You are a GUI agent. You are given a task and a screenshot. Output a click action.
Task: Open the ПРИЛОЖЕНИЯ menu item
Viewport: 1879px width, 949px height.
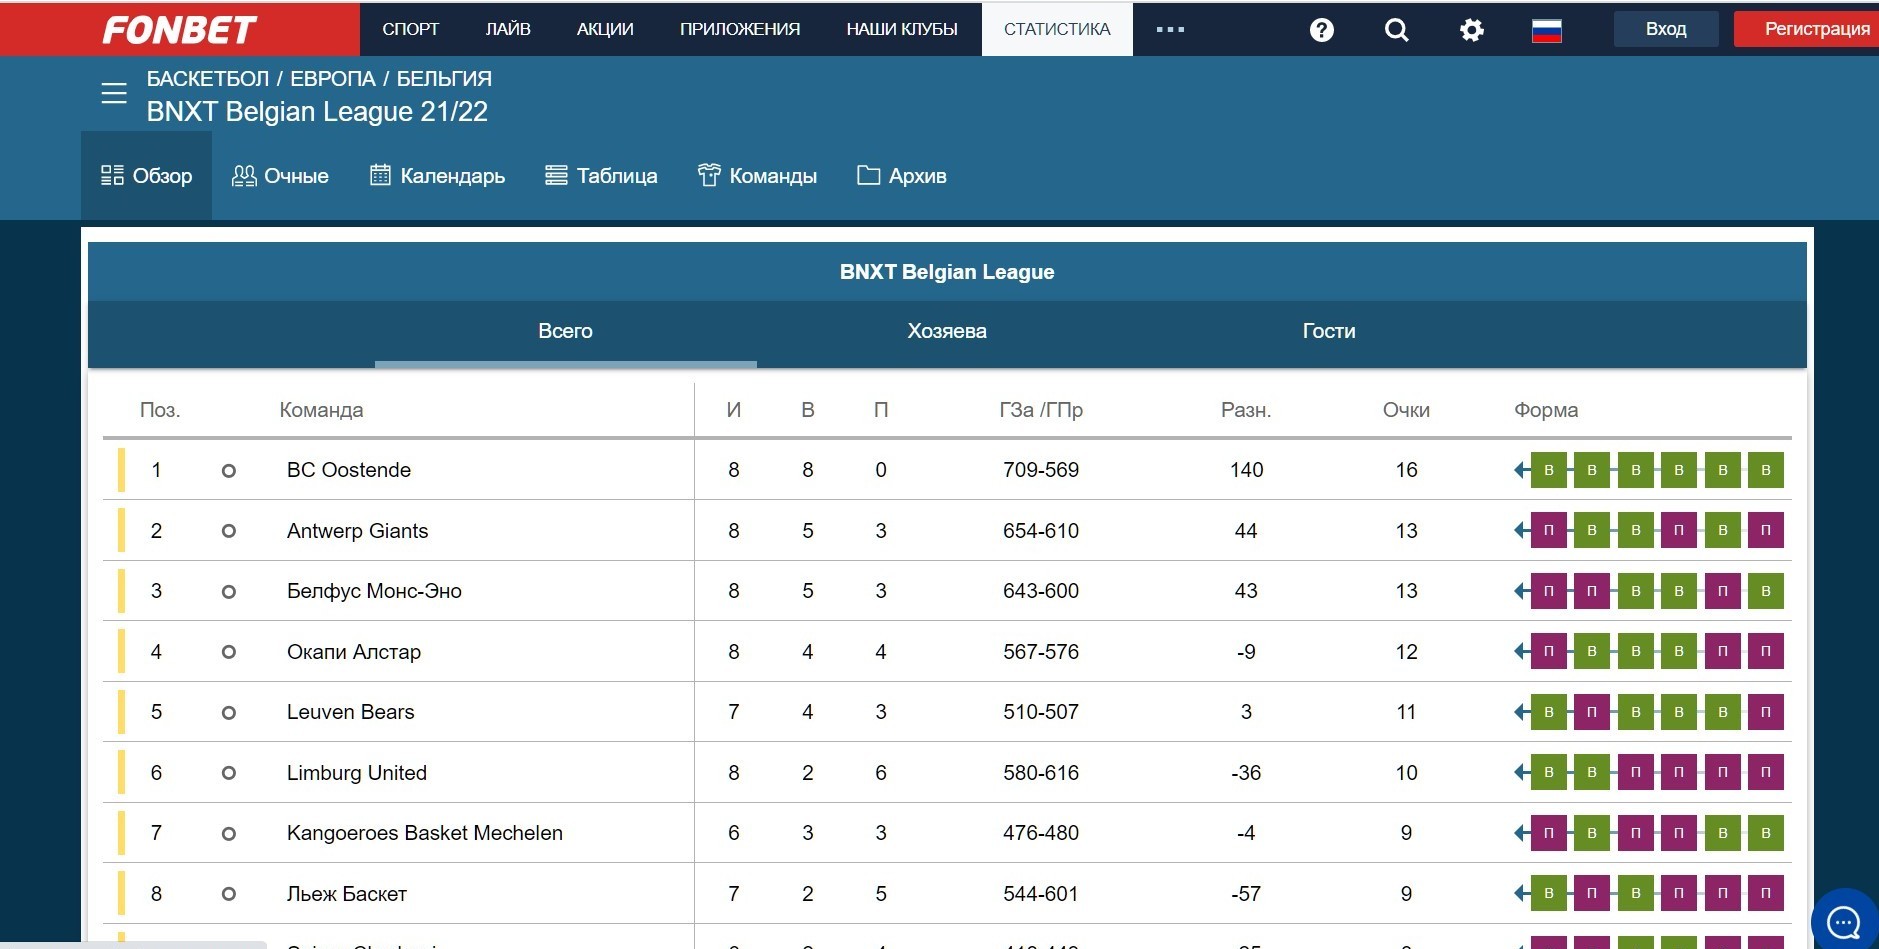point(740,29)
